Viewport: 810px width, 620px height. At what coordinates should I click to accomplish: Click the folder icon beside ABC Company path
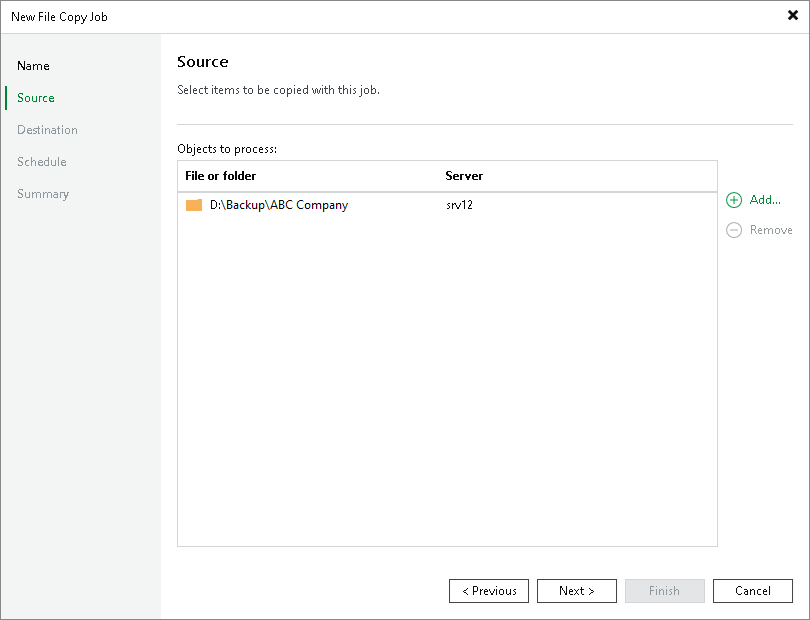194,205
